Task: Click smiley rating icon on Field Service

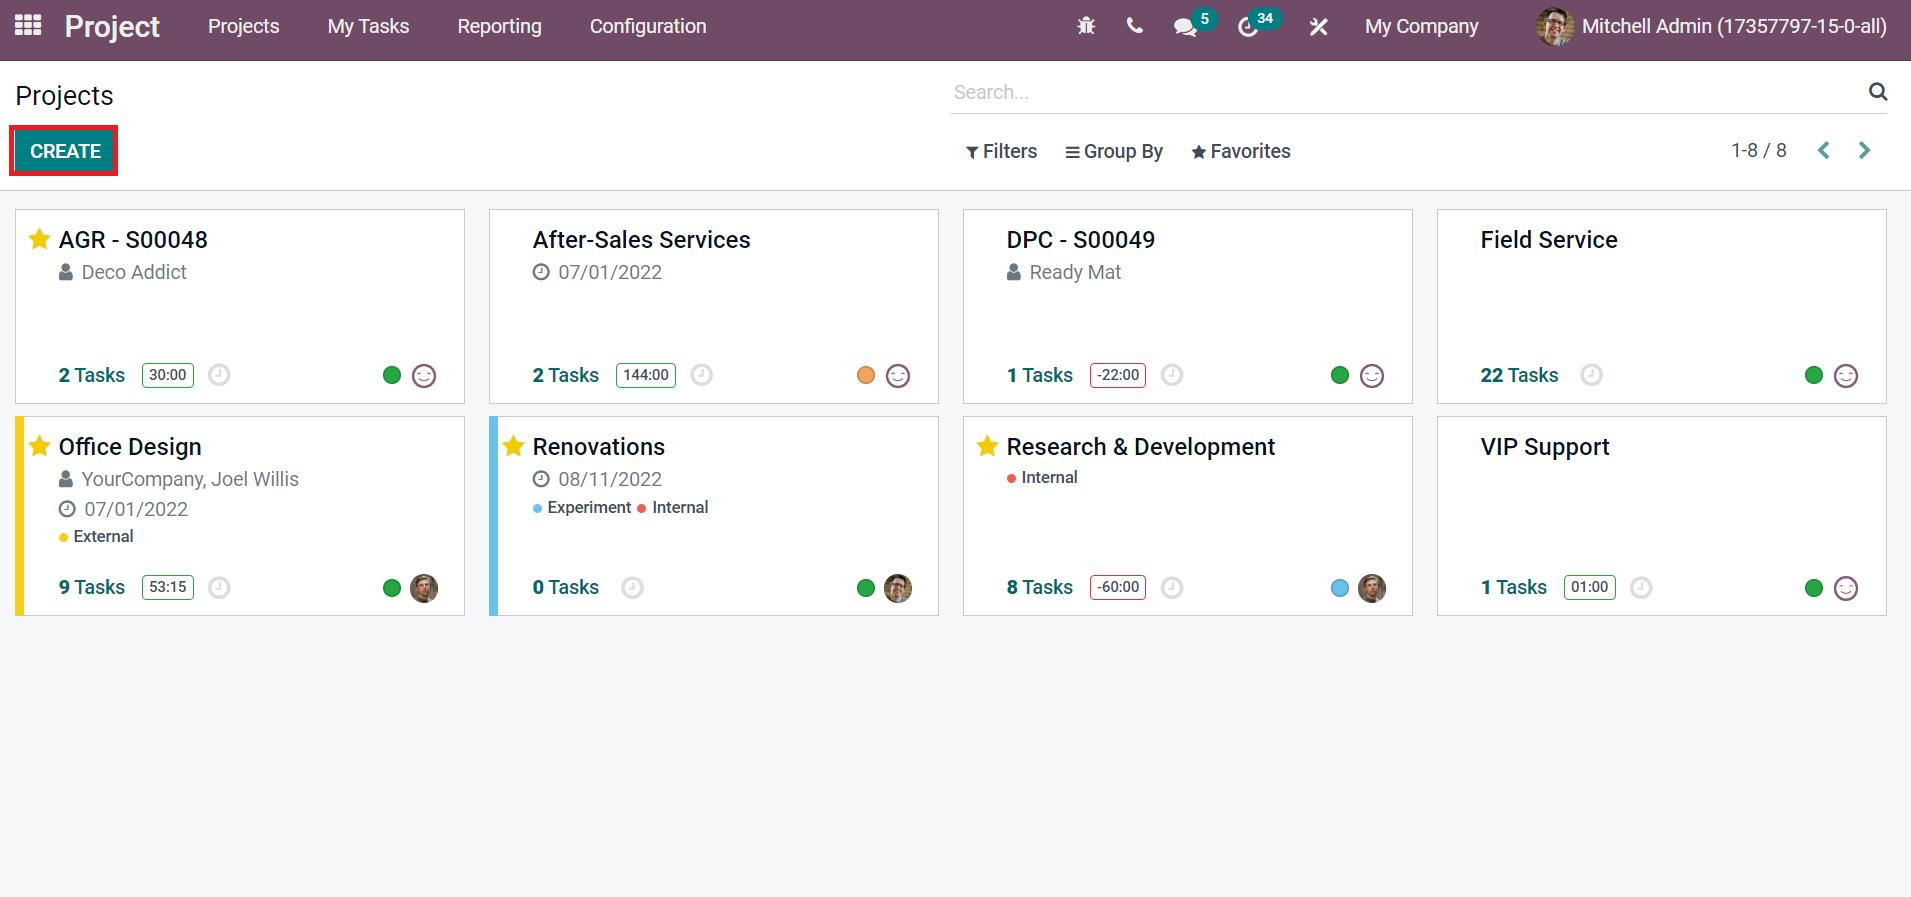Action: [1846, 376]
